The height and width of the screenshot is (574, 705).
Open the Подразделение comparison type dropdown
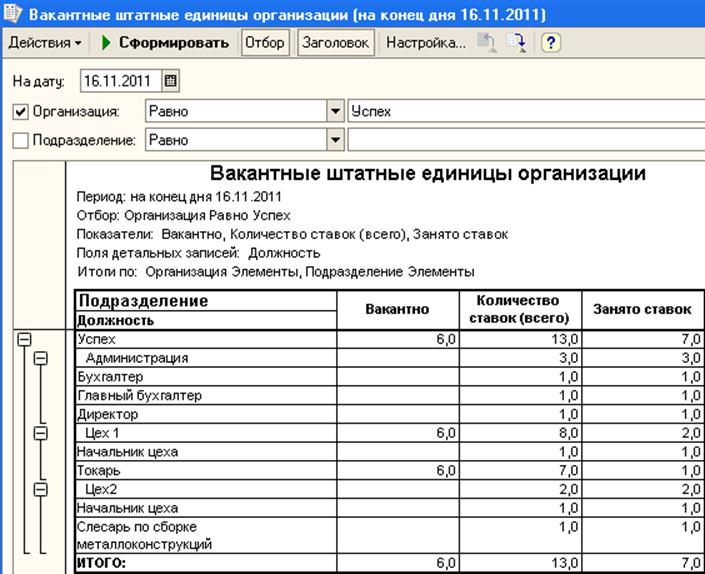(x=335, y=140)
